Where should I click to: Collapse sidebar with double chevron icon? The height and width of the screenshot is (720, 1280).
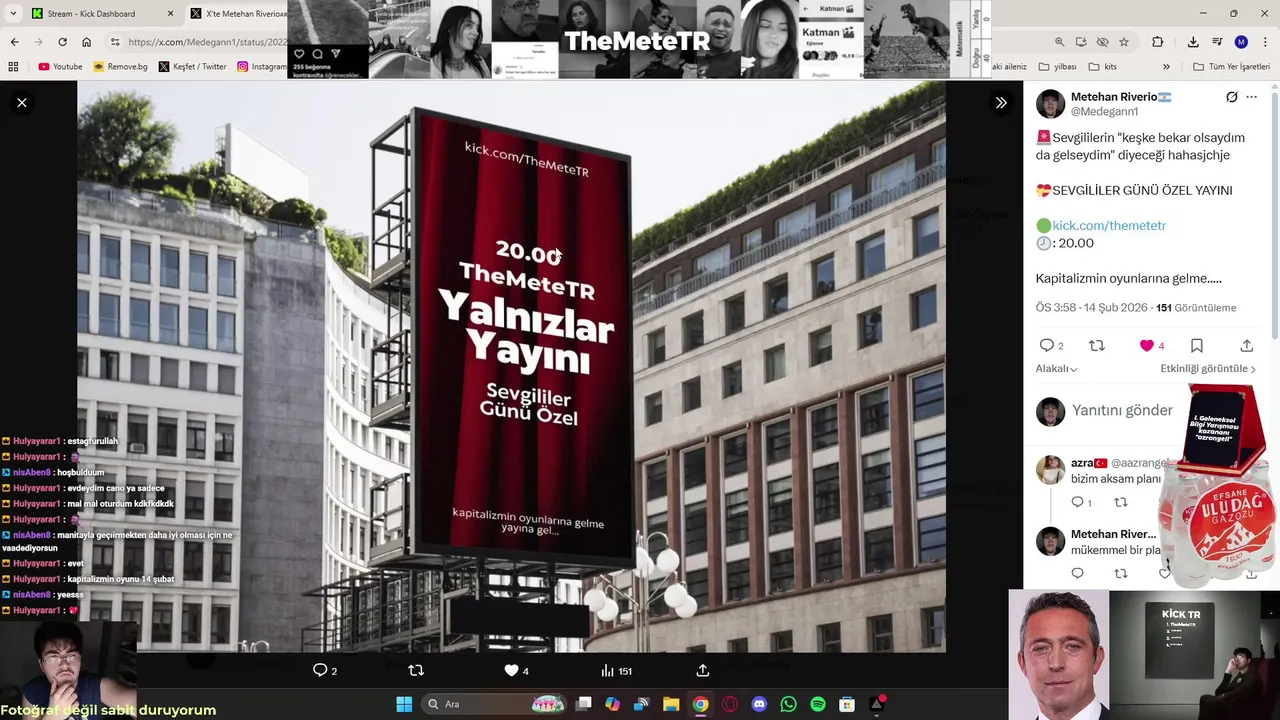(1001, 103)
